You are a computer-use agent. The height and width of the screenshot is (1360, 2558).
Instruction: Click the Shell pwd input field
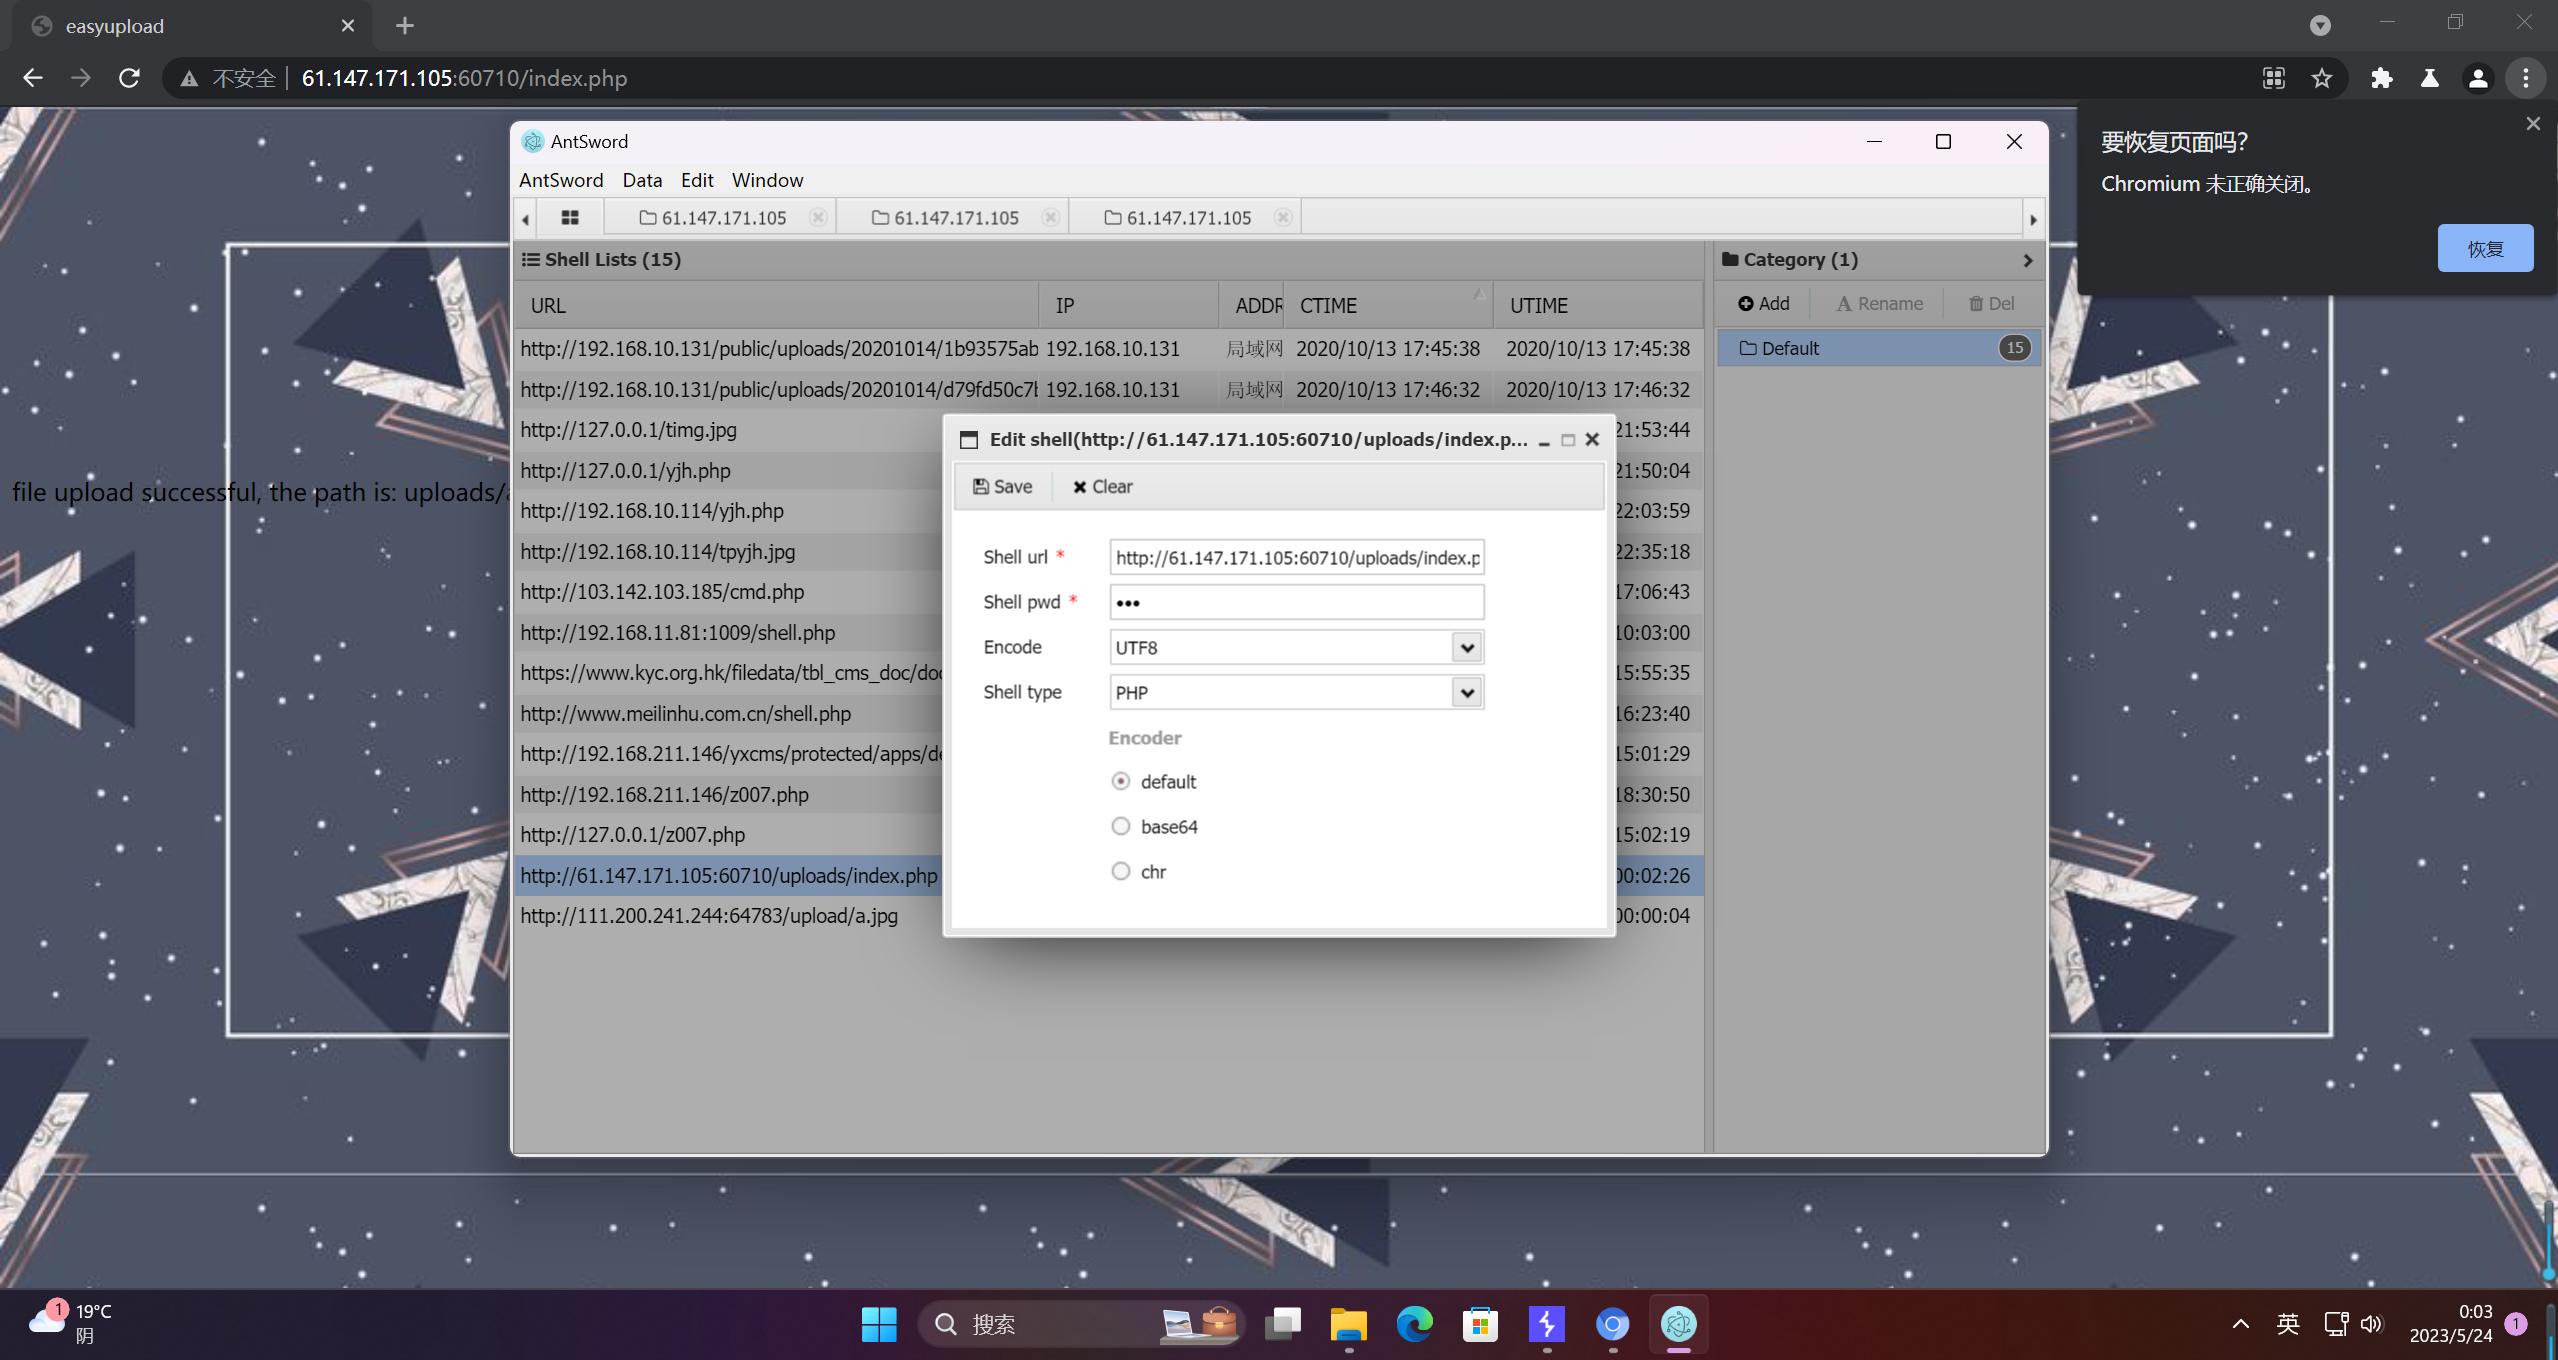pos(1296,602)
